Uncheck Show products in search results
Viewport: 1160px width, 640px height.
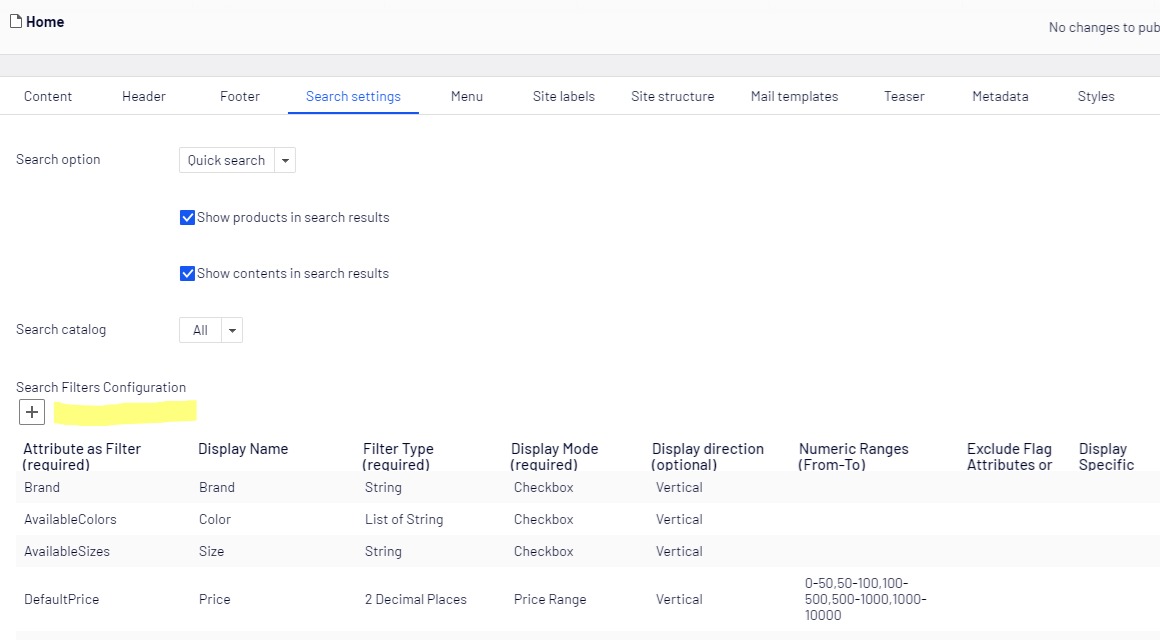coord(187,218)
